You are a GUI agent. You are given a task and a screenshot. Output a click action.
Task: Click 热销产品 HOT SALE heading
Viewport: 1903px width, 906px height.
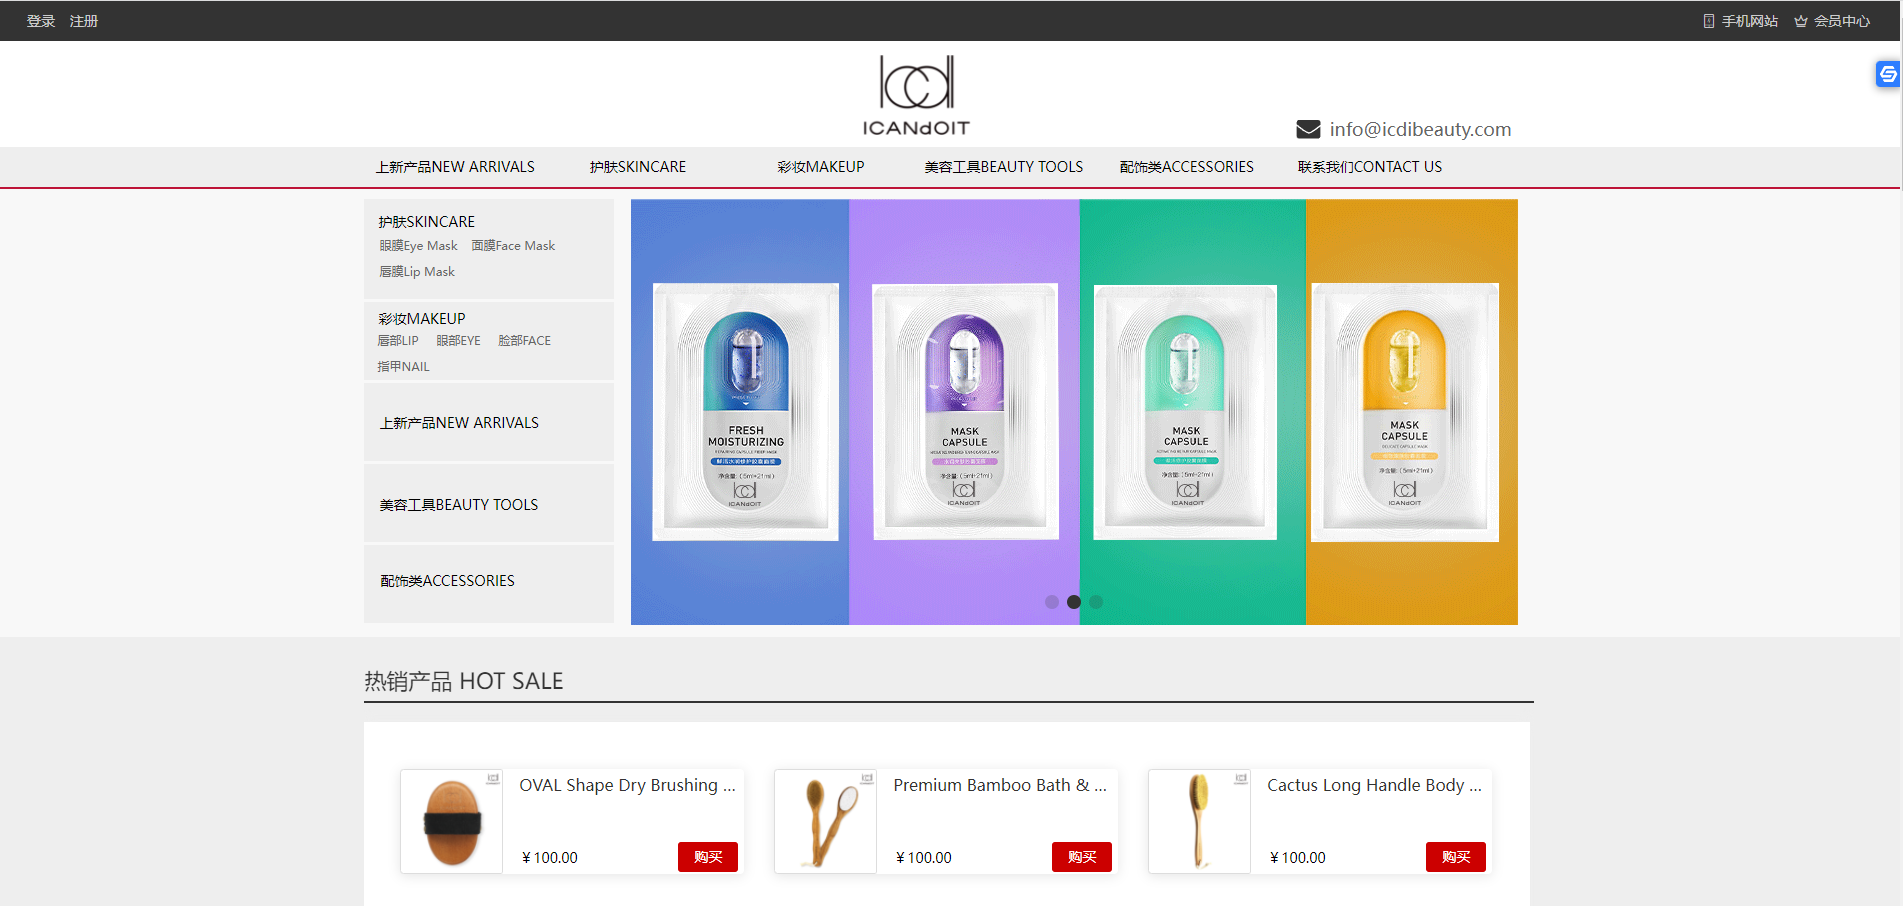[464, 682]
